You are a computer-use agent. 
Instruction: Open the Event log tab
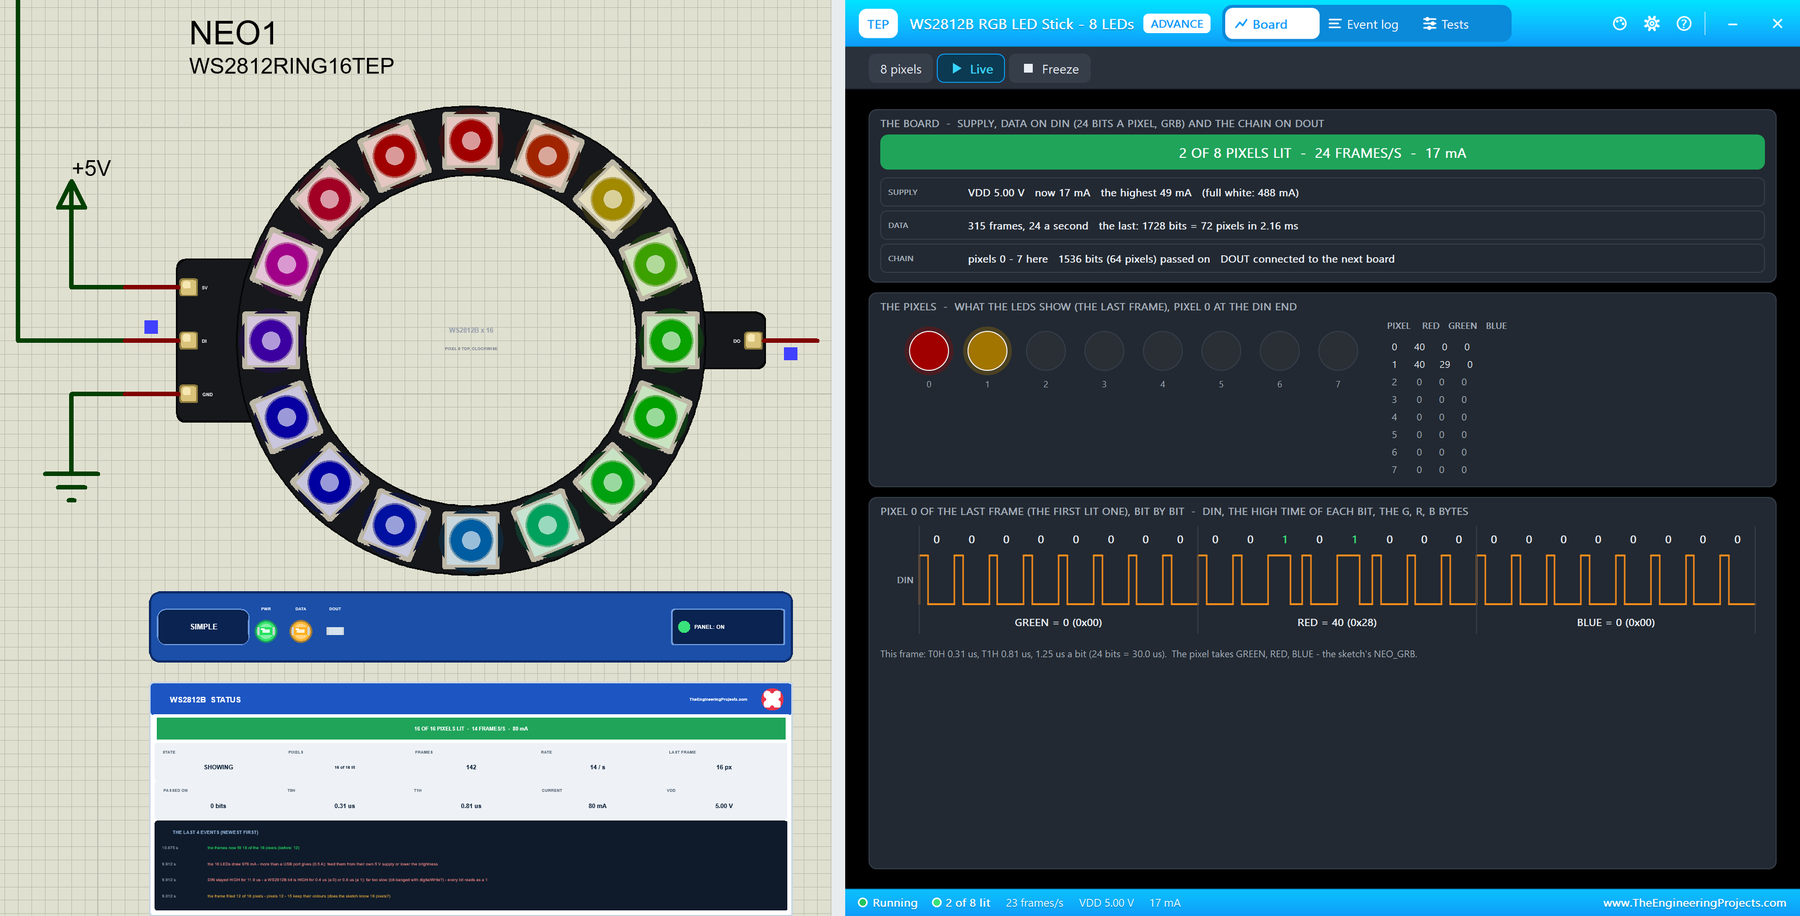1363,24
